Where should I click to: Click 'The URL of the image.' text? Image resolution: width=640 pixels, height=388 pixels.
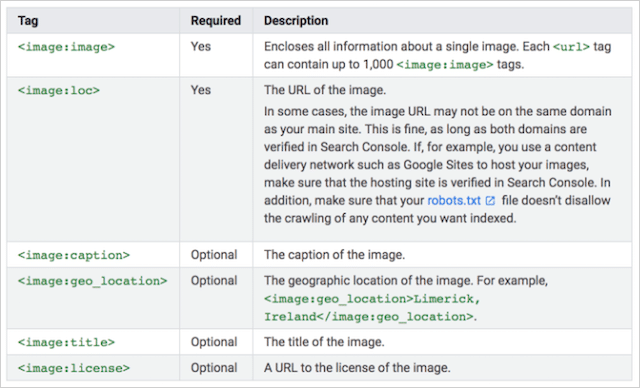325,90
